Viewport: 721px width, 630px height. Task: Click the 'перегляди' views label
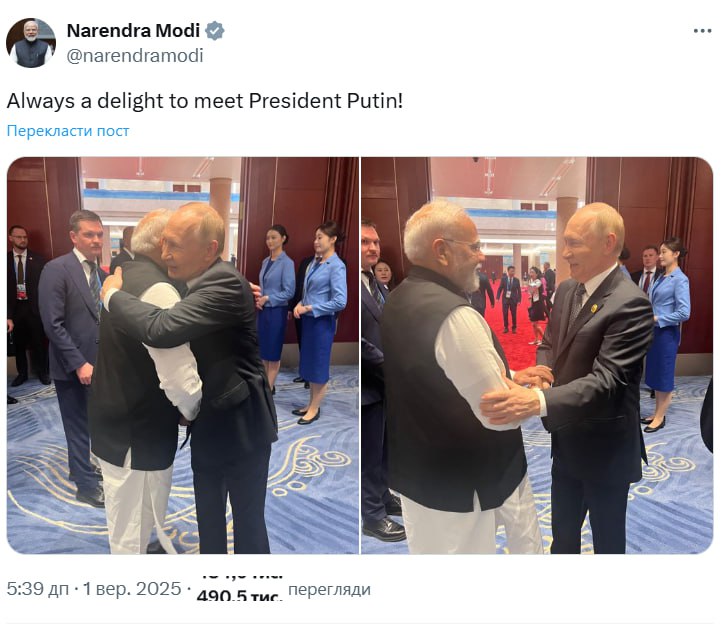click(x=329, y=590)
